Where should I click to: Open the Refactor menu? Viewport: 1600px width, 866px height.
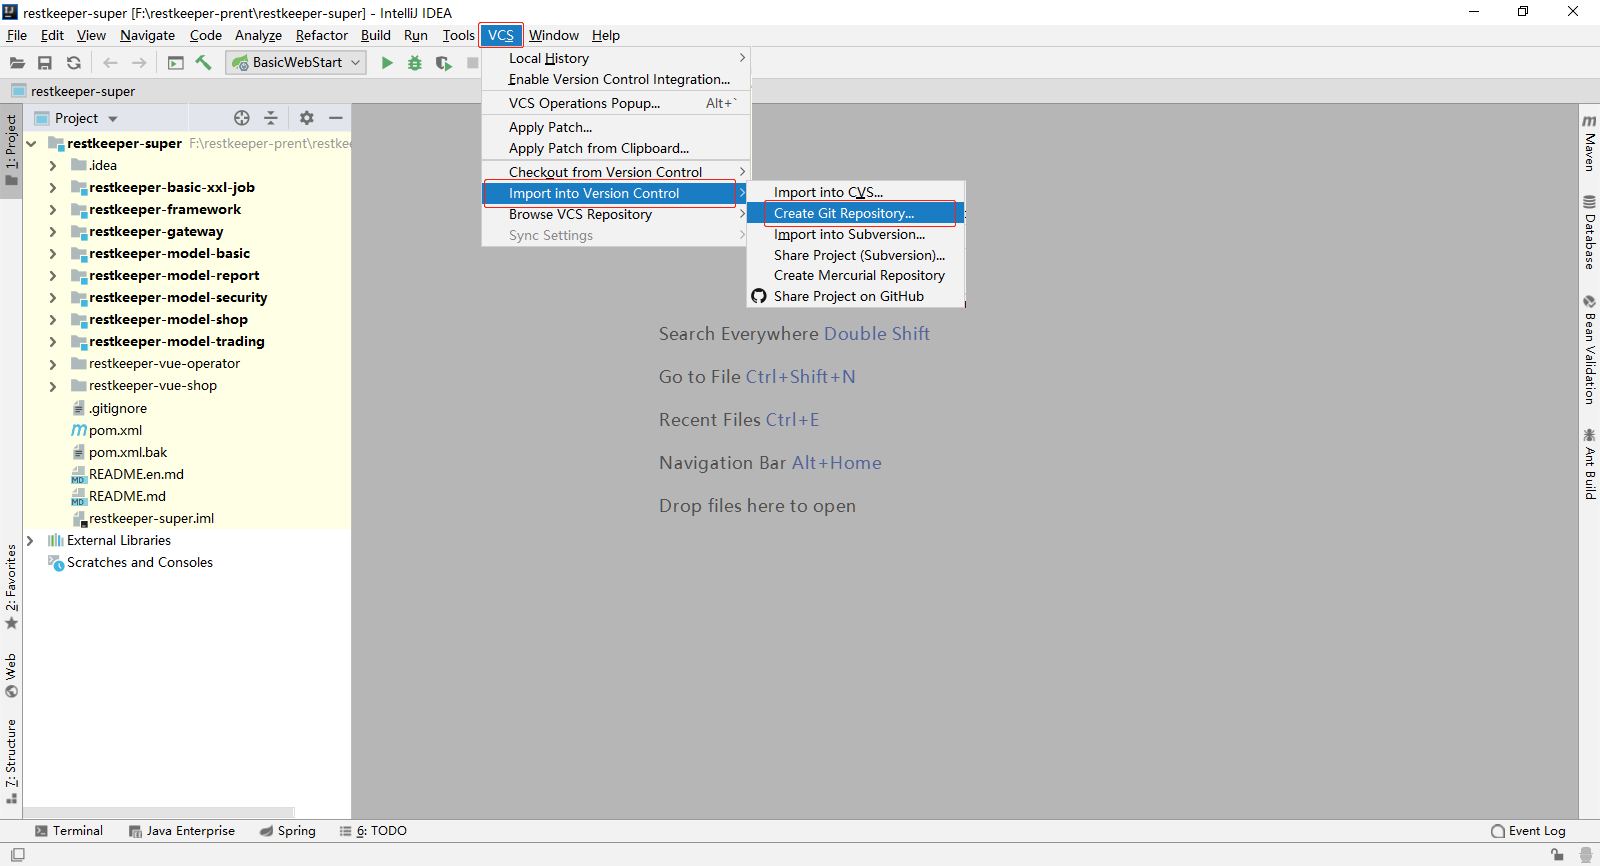coord(322,35)
